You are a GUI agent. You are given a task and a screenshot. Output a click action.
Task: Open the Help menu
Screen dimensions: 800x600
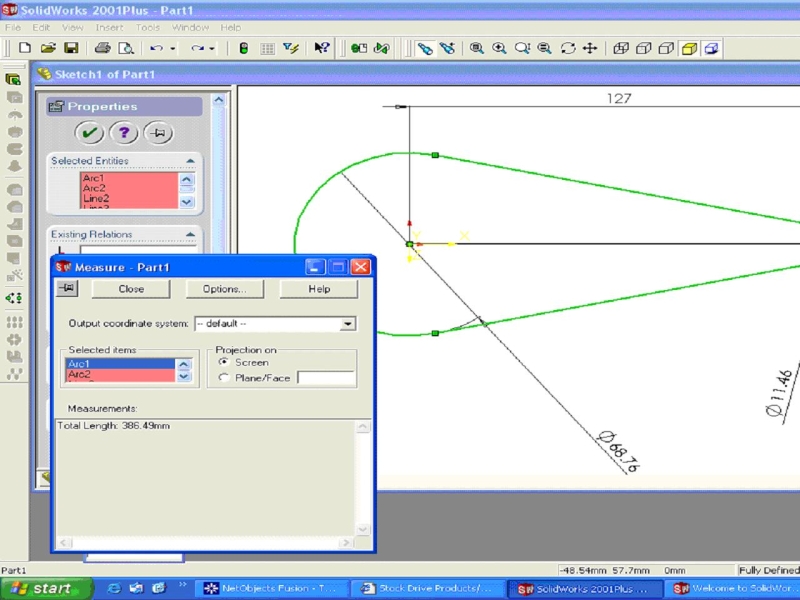click(x=231, y=28)
